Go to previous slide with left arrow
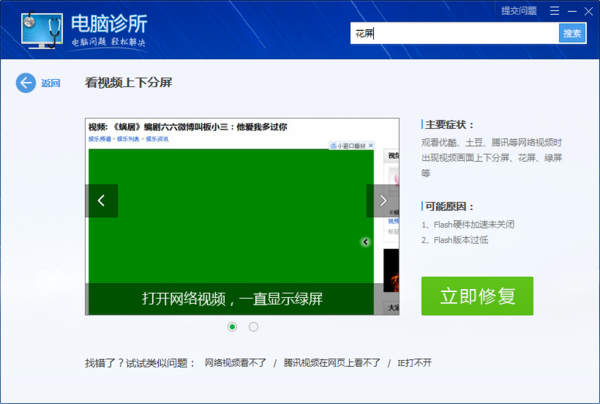Viewport: 600px width, 404px height. [101, 201]
